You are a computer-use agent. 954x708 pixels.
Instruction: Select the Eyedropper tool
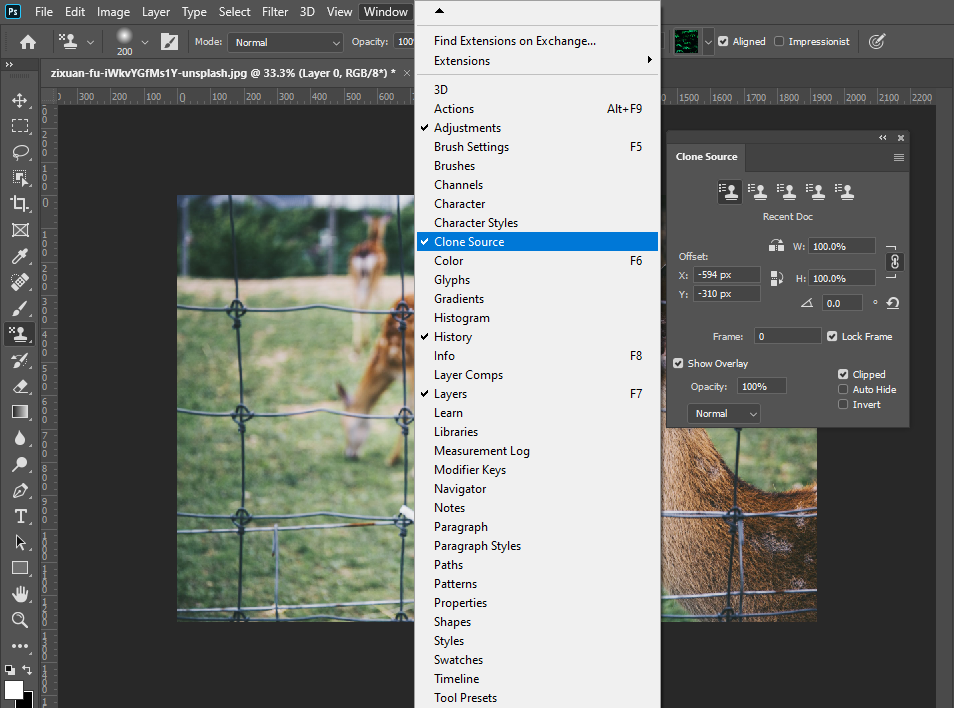click(x=20, y=256)
